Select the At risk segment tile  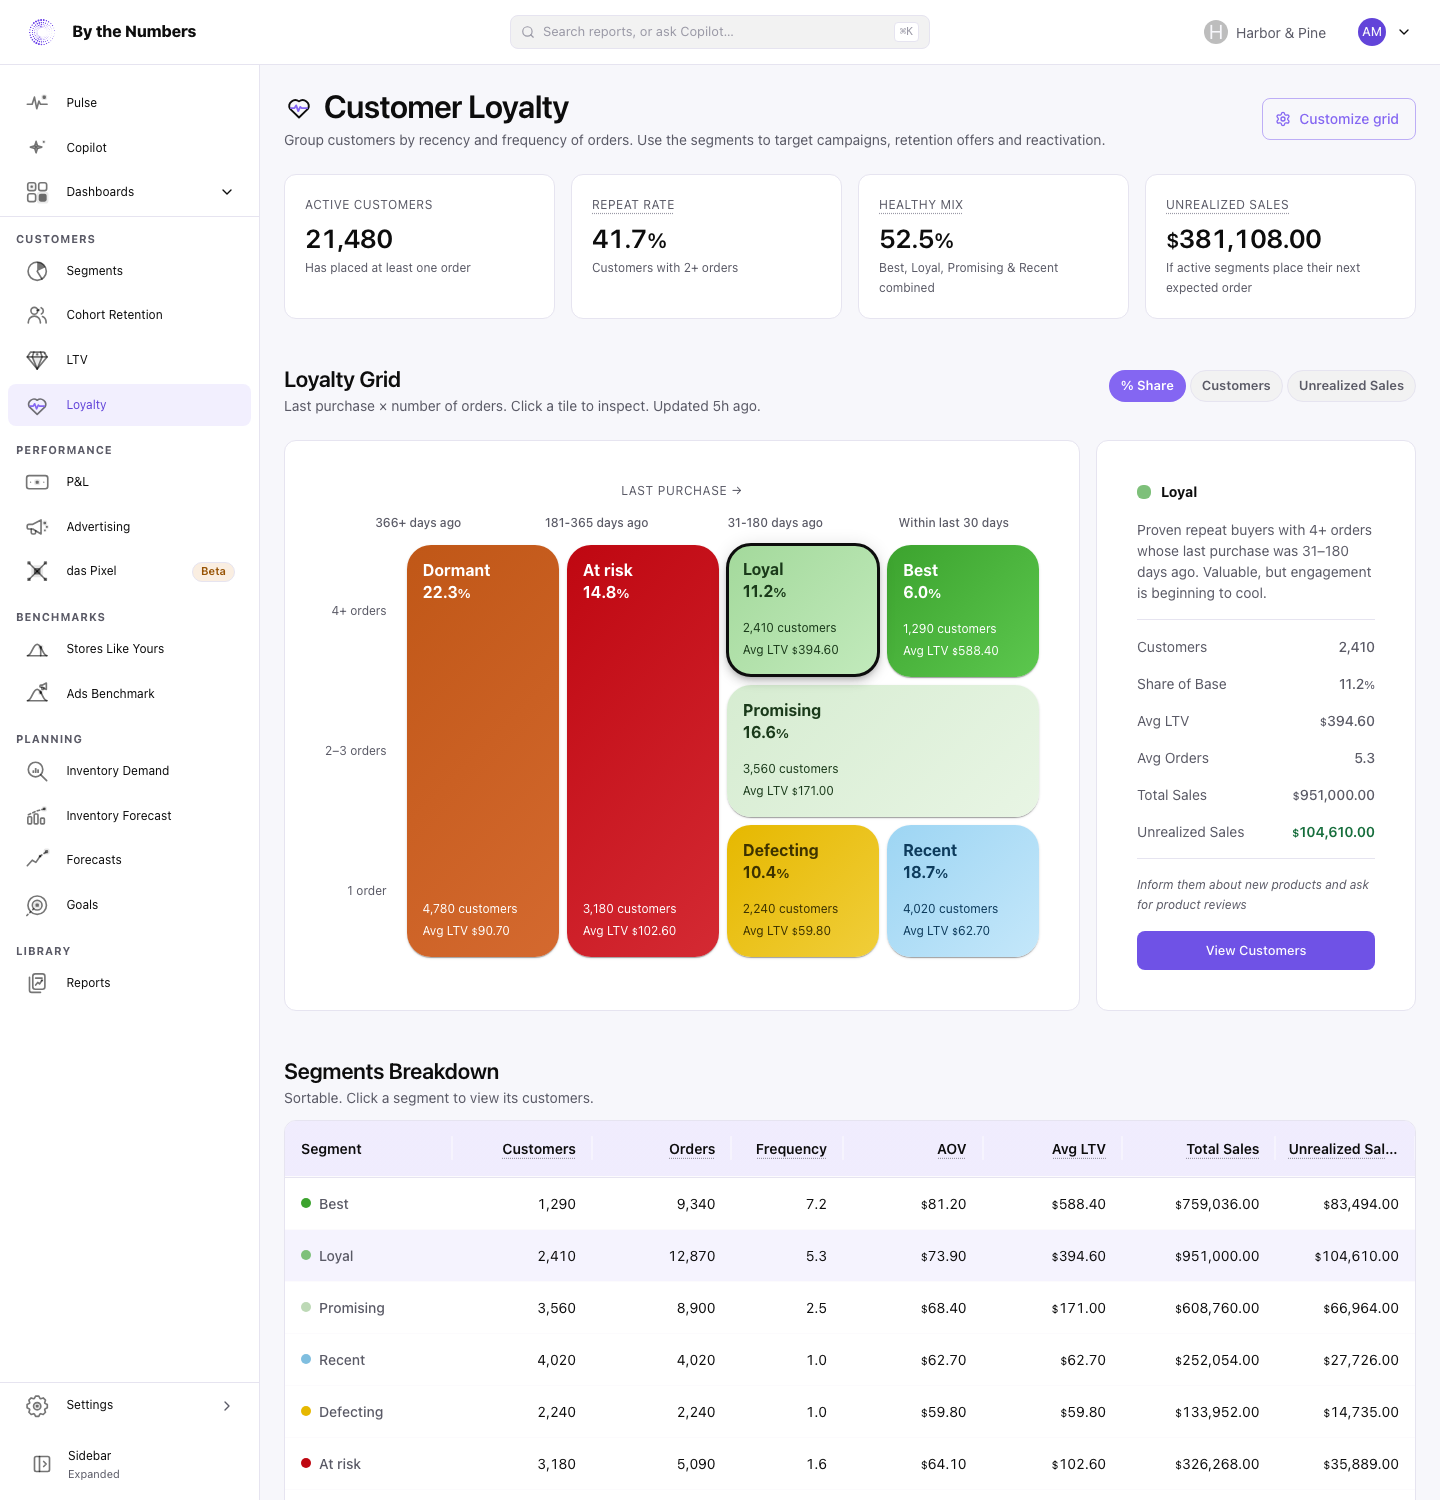click(643, 751)
